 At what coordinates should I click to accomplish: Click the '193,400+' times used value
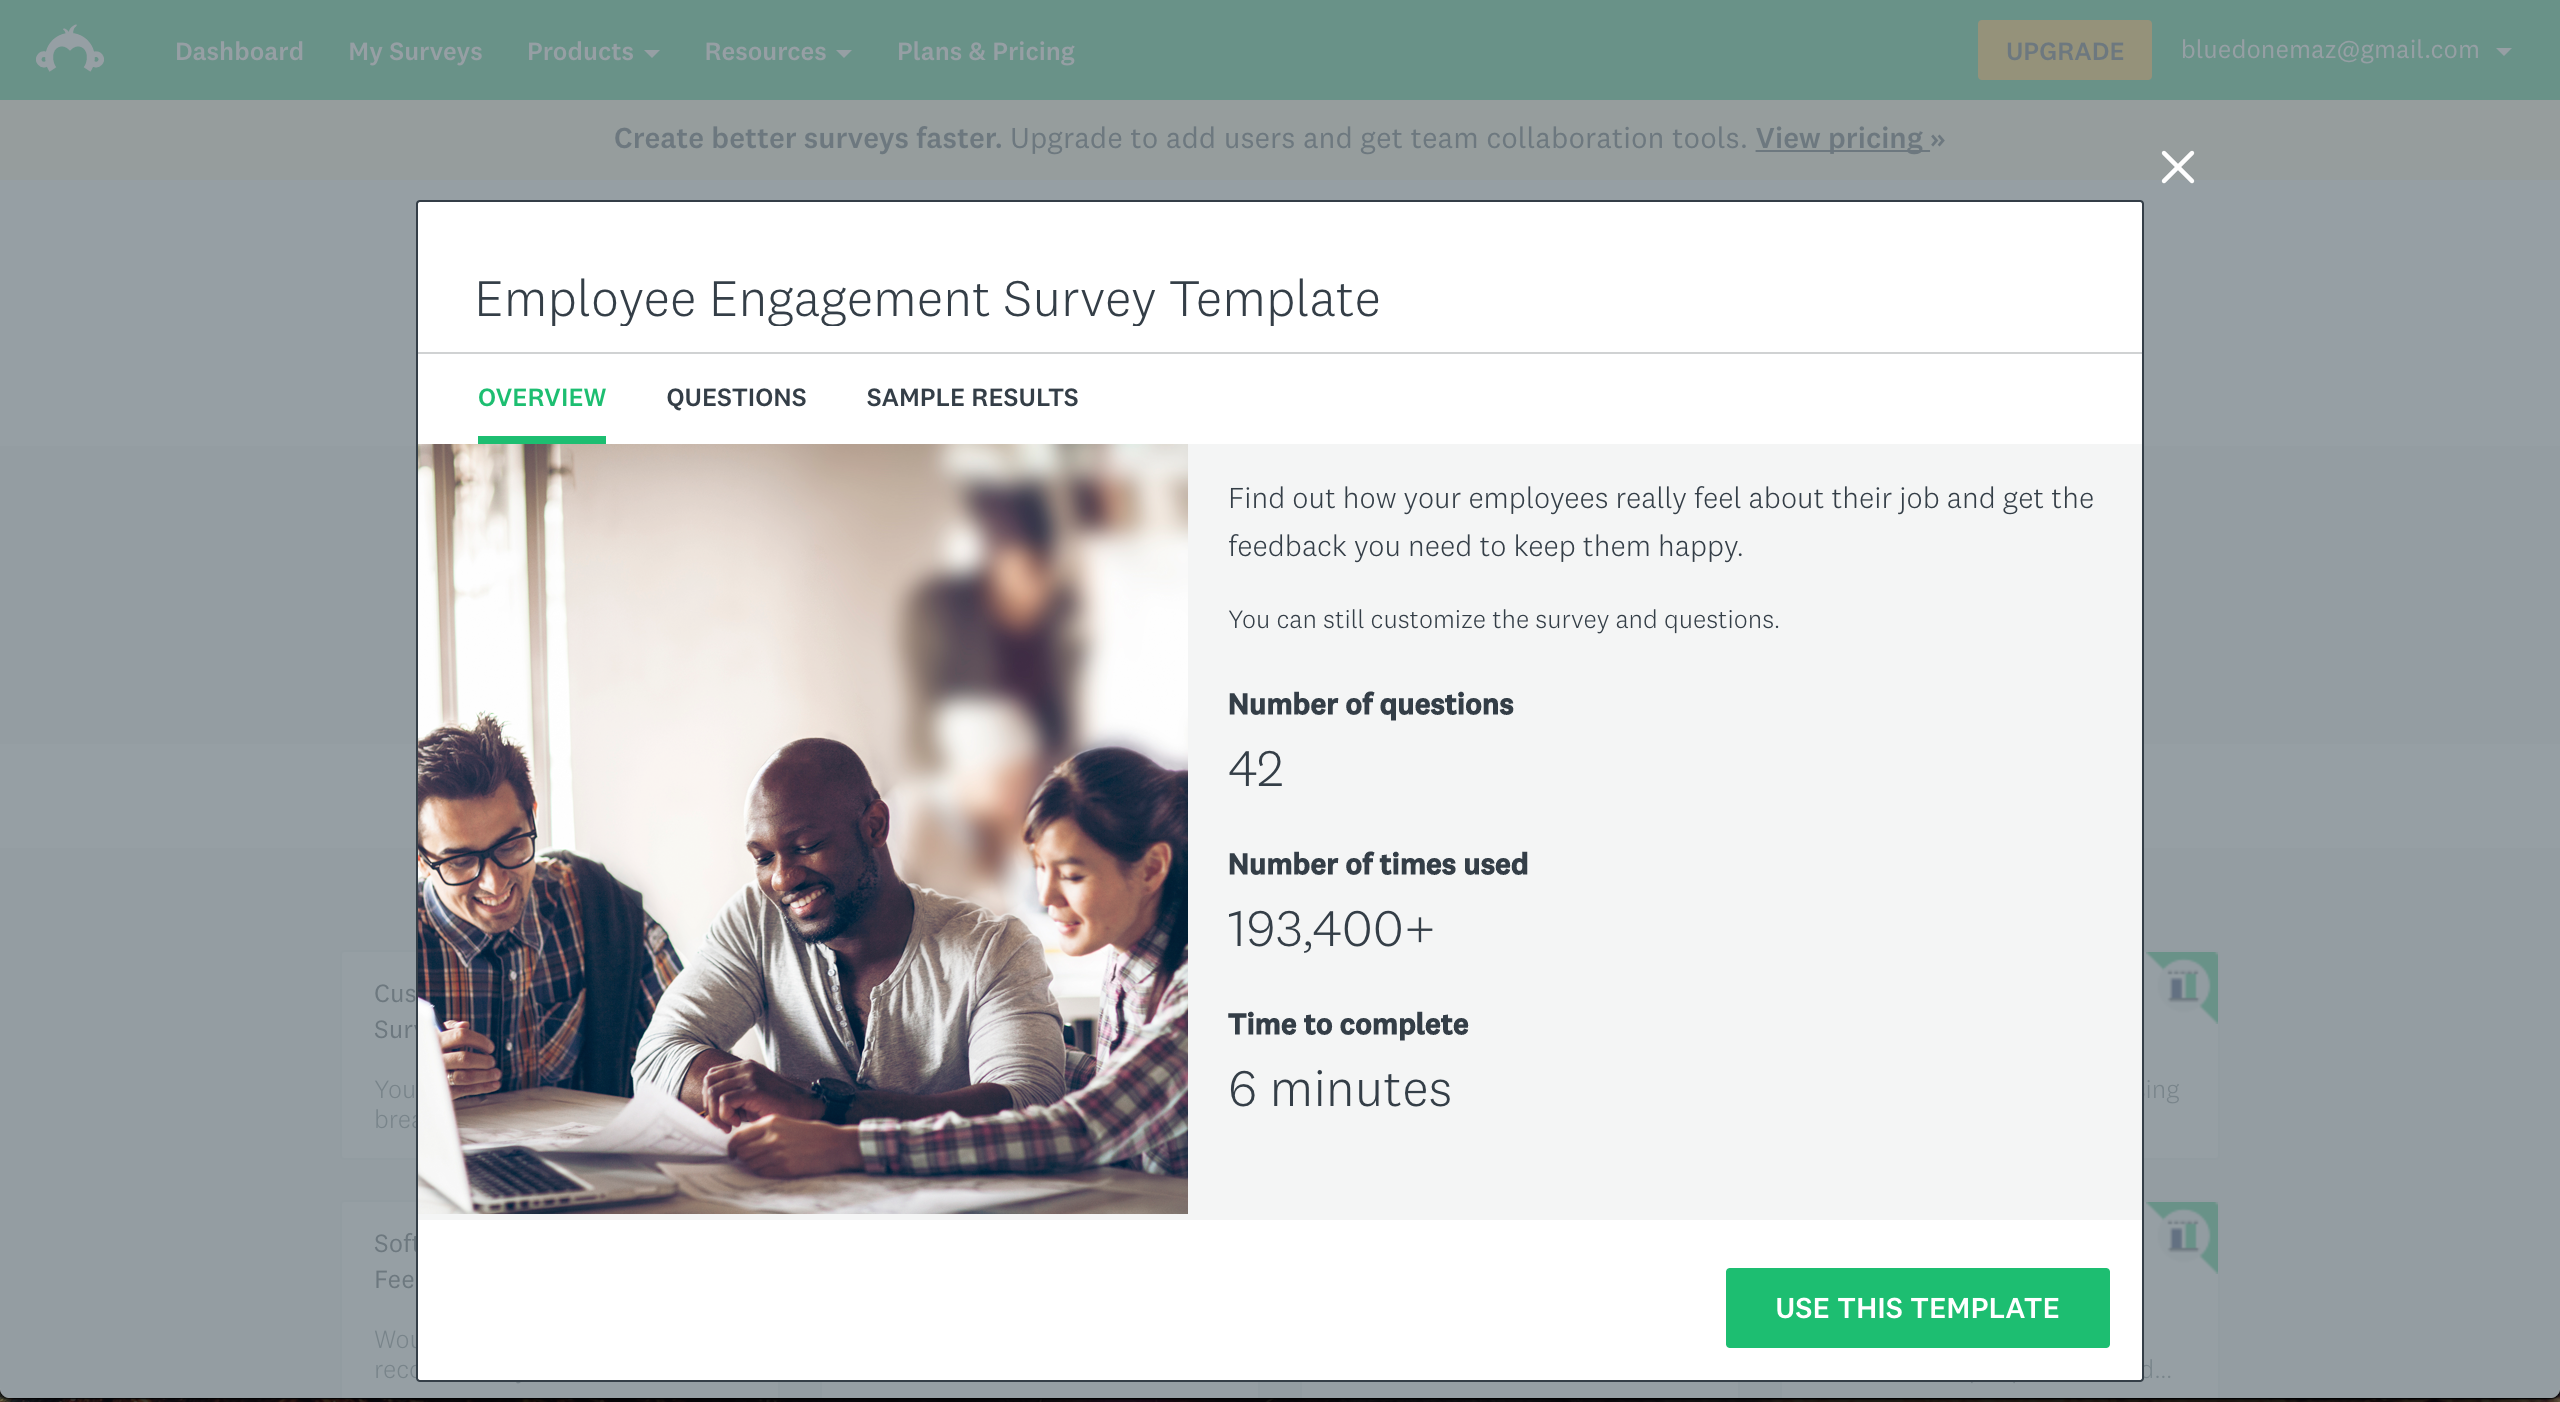pyautogui.click(x=1331, y=929)
